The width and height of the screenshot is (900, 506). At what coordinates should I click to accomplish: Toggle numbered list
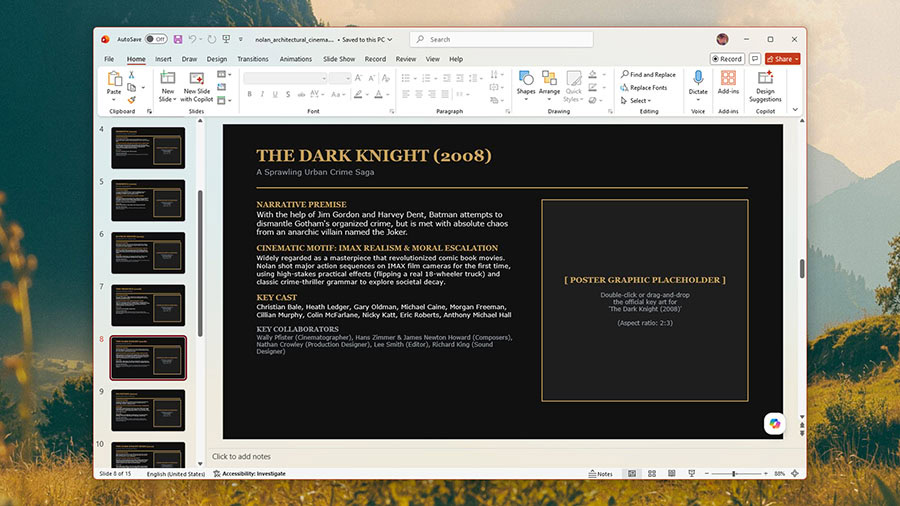point(426,78)
